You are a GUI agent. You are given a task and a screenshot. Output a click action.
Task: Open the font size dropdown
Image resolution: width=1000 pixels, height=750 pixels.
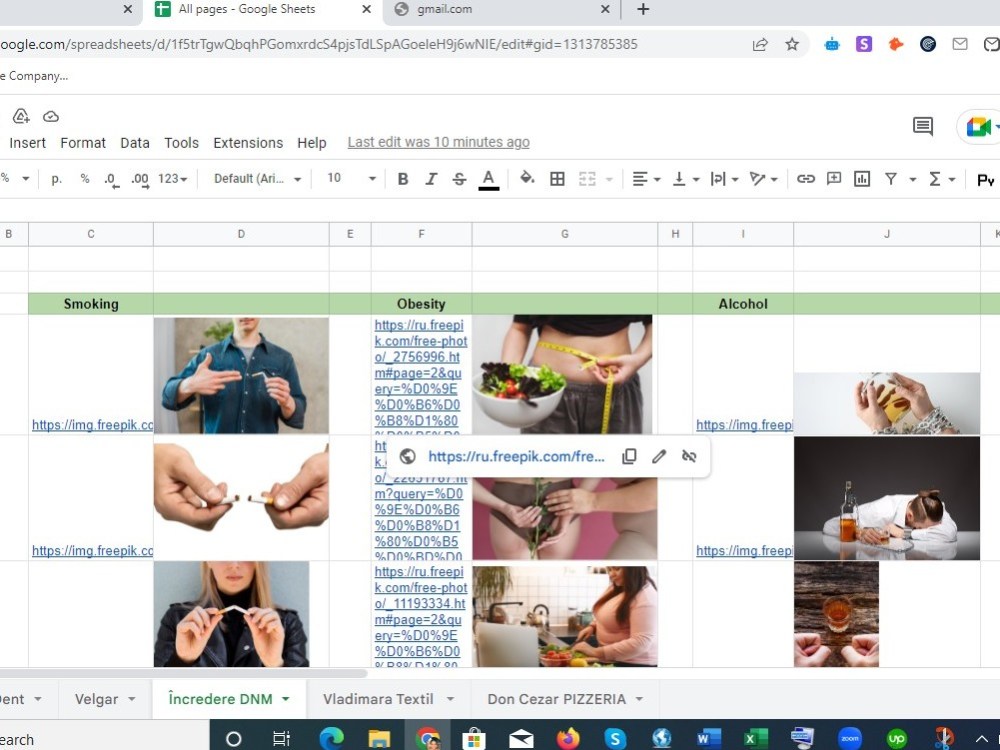351,179
